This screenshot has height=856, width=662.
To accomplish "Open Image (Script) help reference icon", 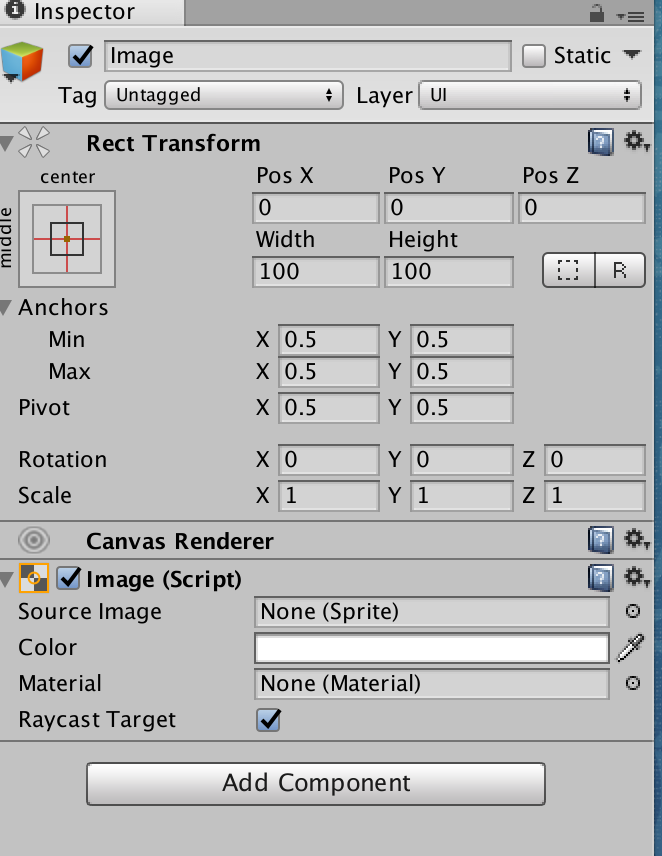I will point(600,578).
